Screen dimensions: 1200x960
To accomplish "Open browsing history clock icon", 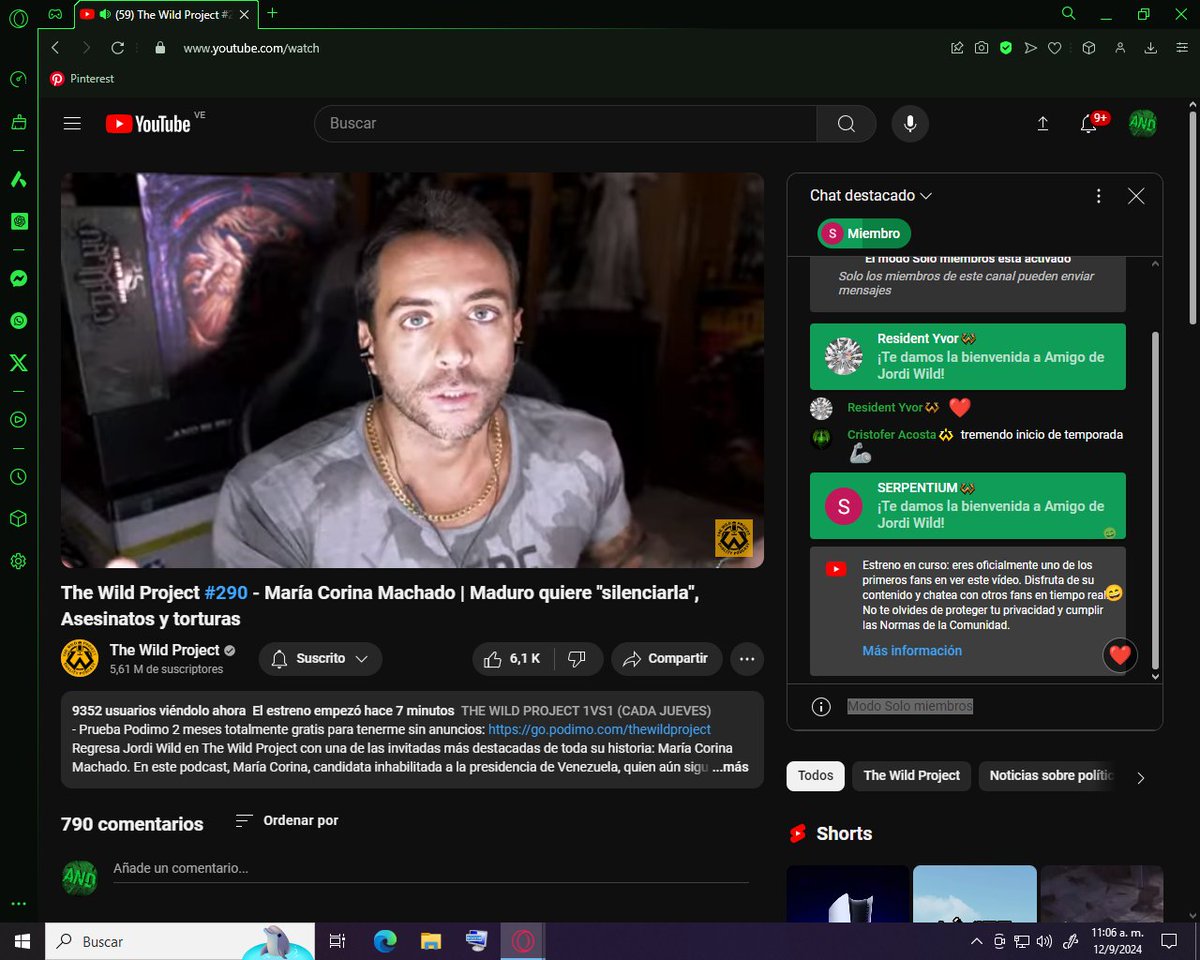I will [x=18, y=477].
